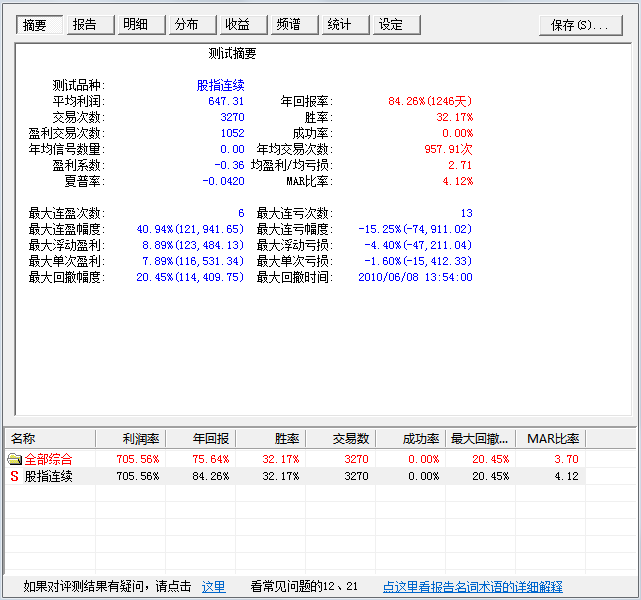
Task: Click the -4.40%(-47,211.04) floating loss value
Action: pyautogui.click(x=418, y=245)
